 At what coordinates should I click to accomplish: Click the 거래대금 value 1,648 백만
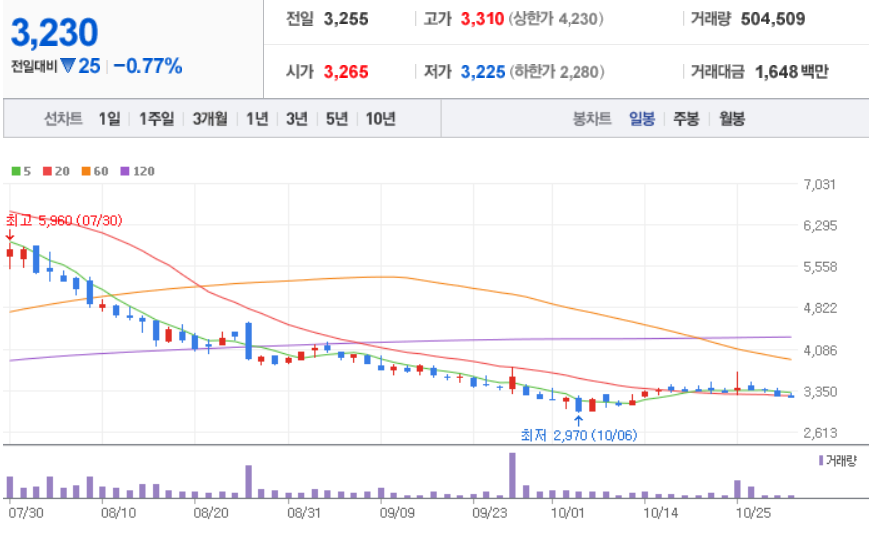pyautogui.click(x=791, y=72)
